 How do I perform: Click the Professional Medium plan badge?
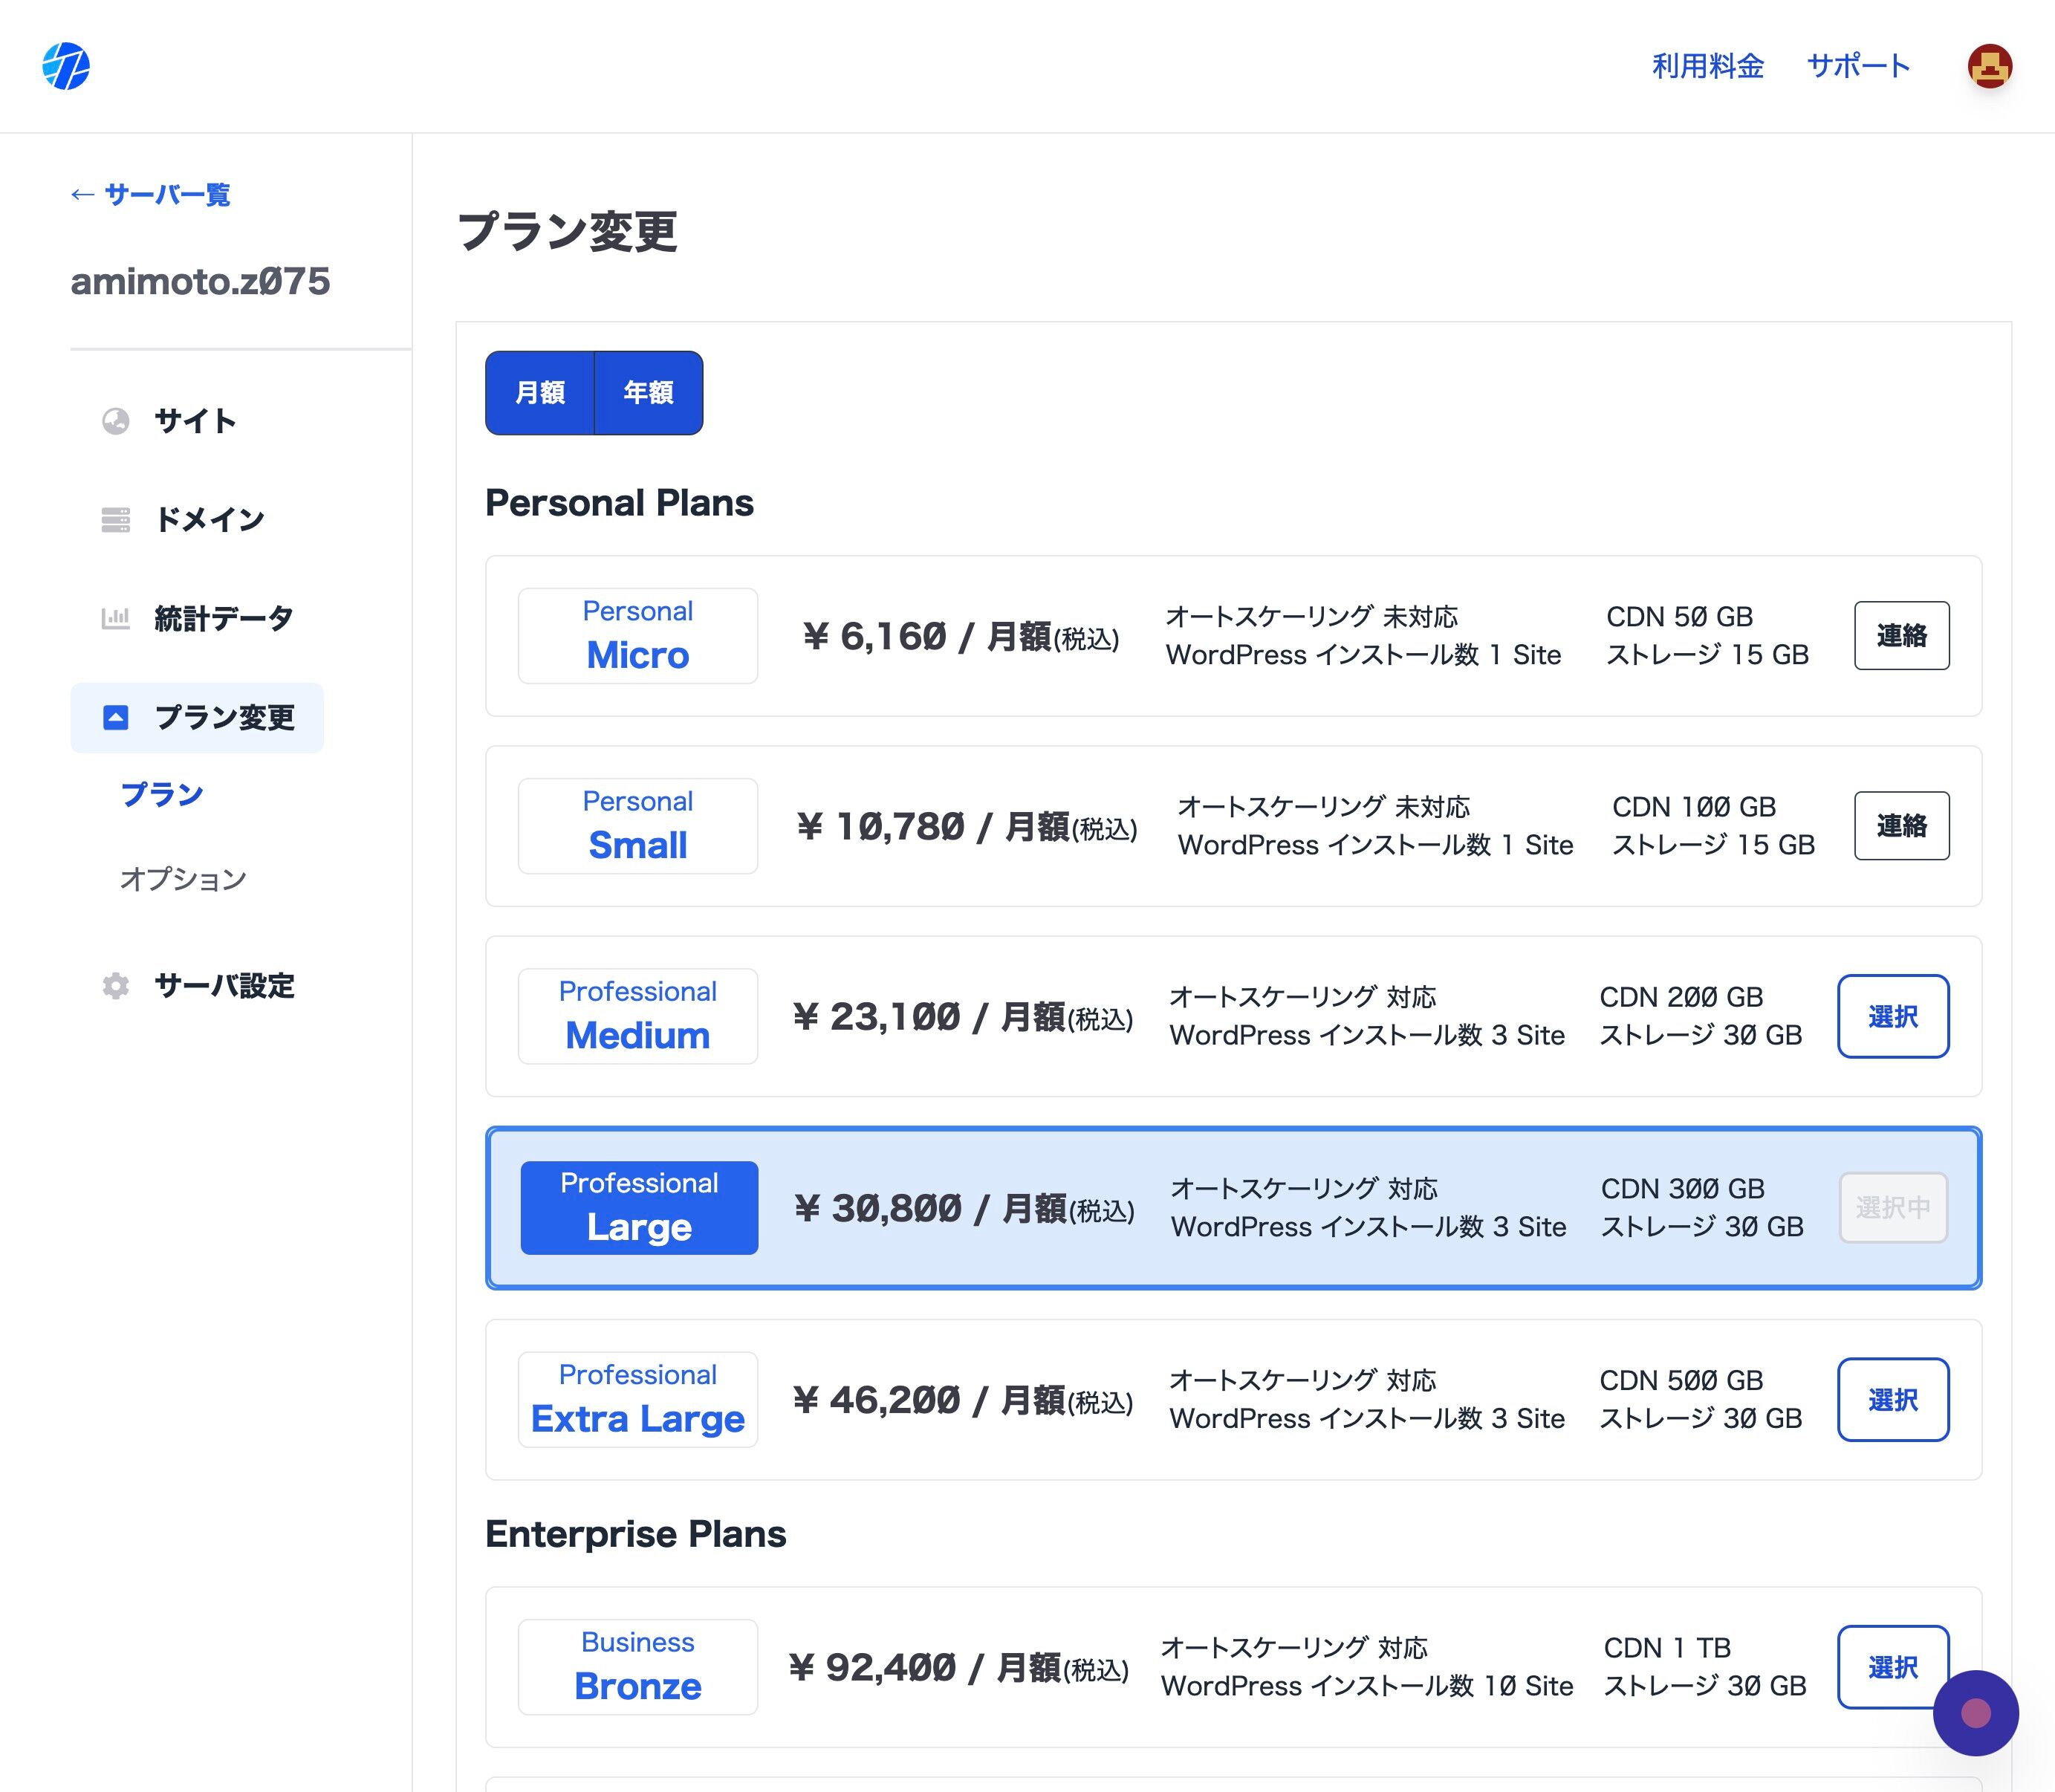pos(638,1016)
